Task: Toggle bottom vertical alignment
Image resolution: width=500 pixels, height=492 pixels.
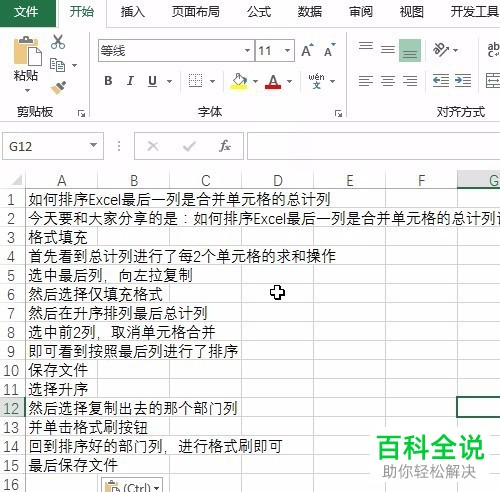Action: pyautogui.click(x=410, y=50)
